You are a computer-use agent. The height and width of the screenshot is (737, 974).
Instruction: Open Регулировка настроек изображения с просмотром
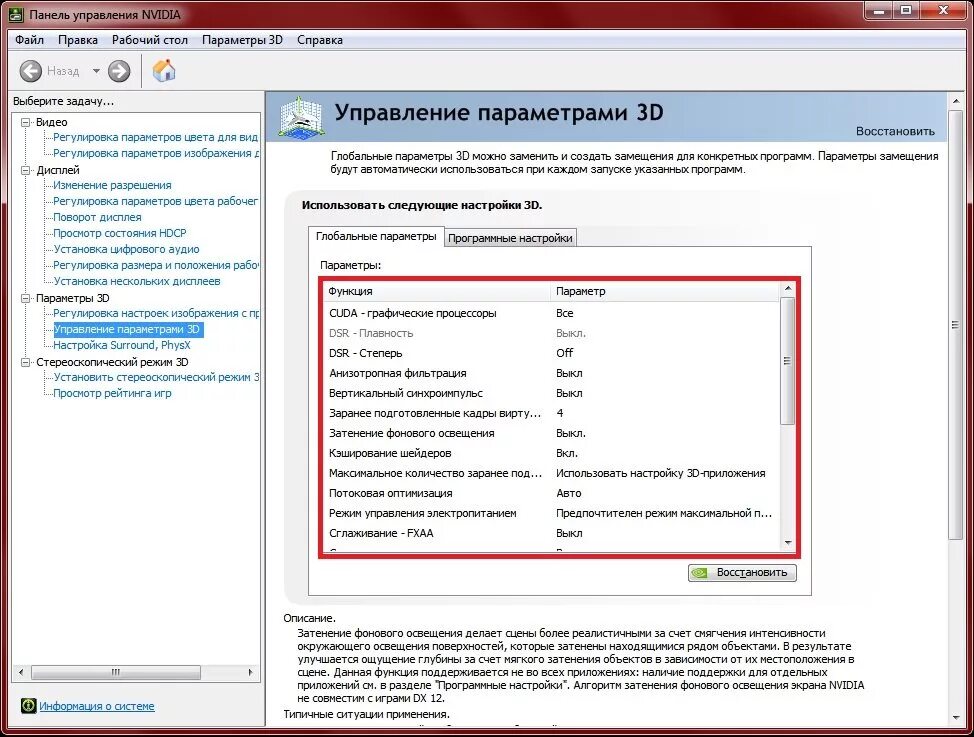(156, 313)
